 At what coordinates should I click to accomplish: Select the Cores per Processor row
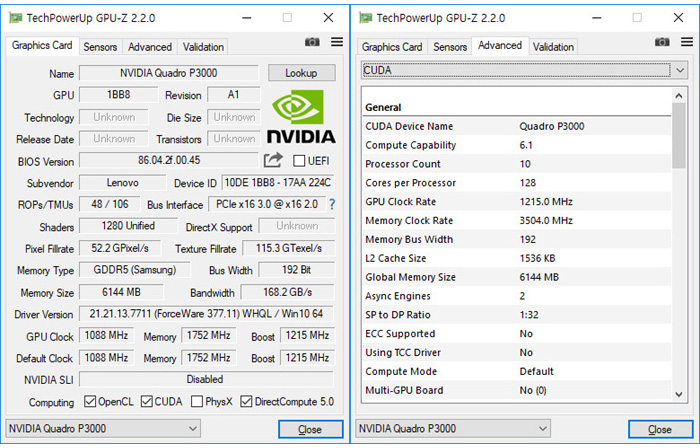tap(517, 183)
